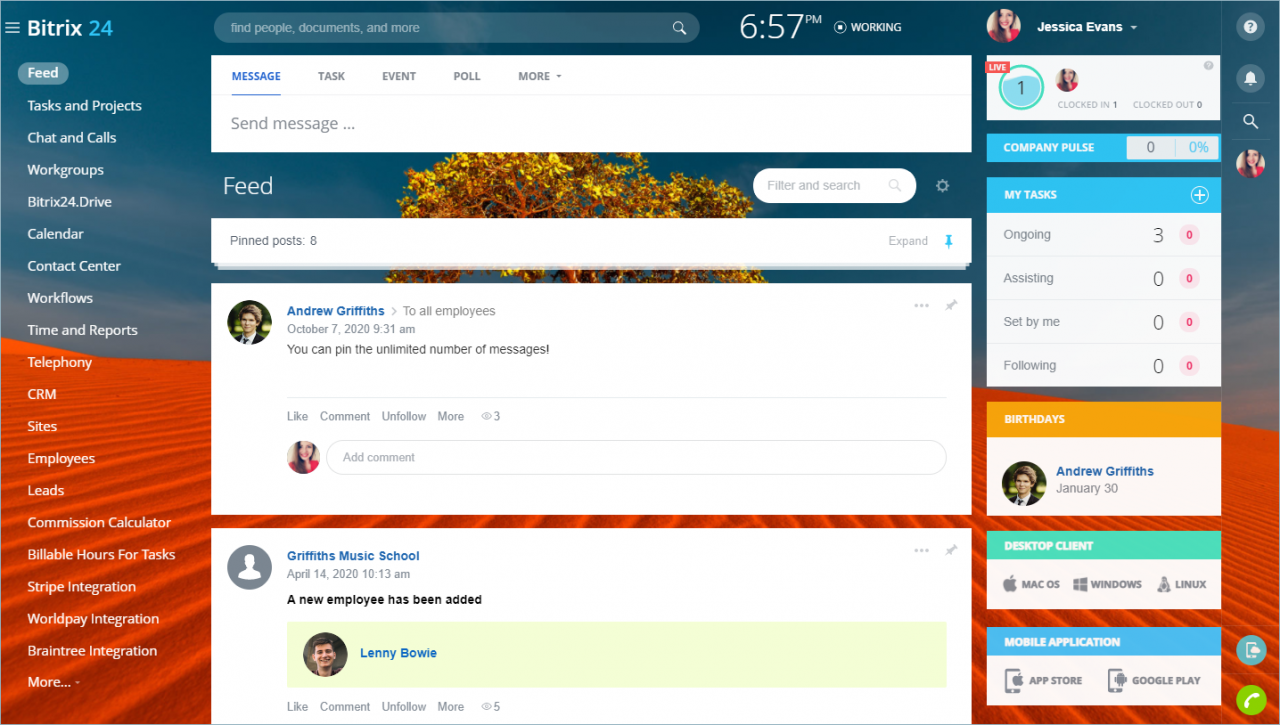Open three-dots menu on Andrew Griffiths' post
This screenshot has width=1280, height=725.
(921, 305)
